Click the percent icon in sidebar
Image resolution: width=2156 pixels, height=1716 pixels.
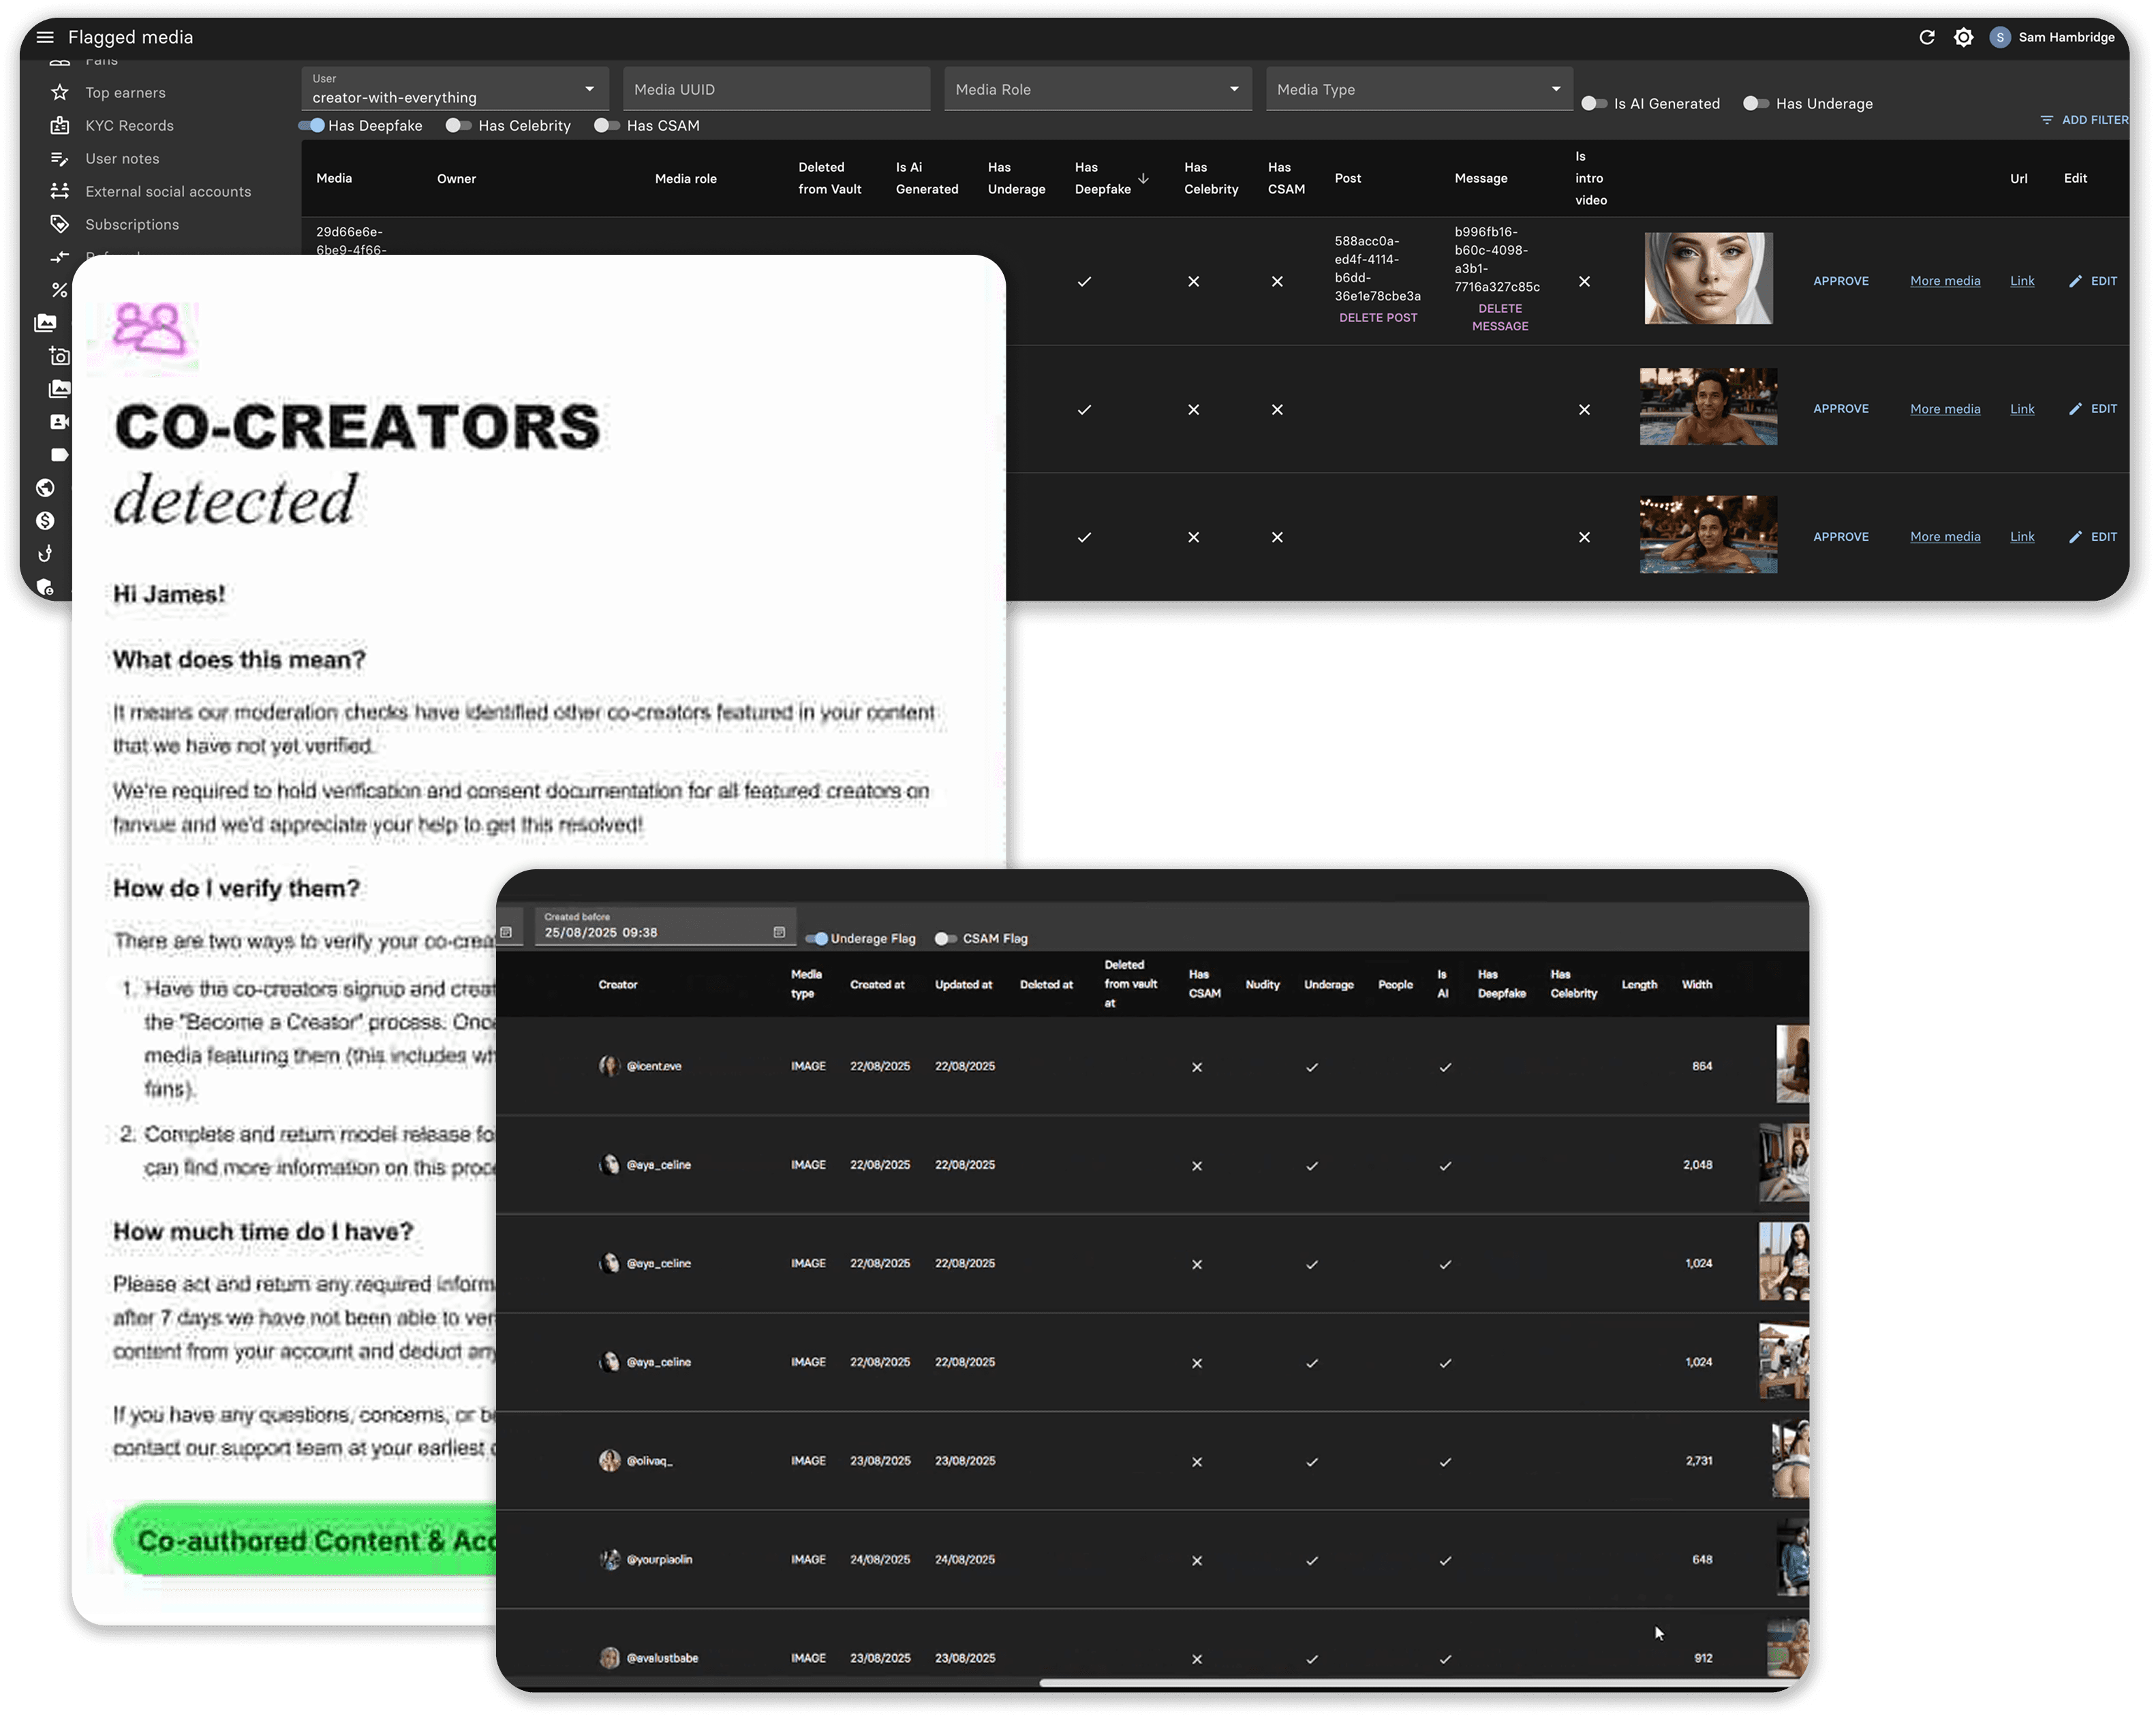(60, 290)
